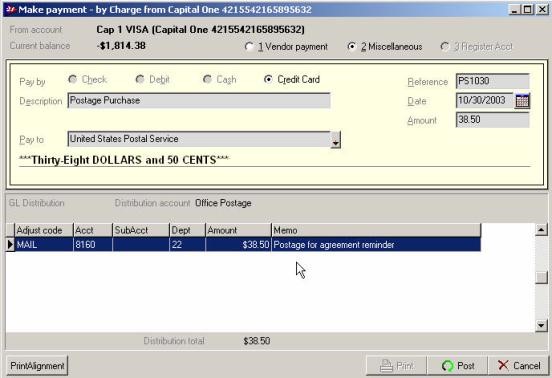Click the Amount column header in grid

(238, 230)
